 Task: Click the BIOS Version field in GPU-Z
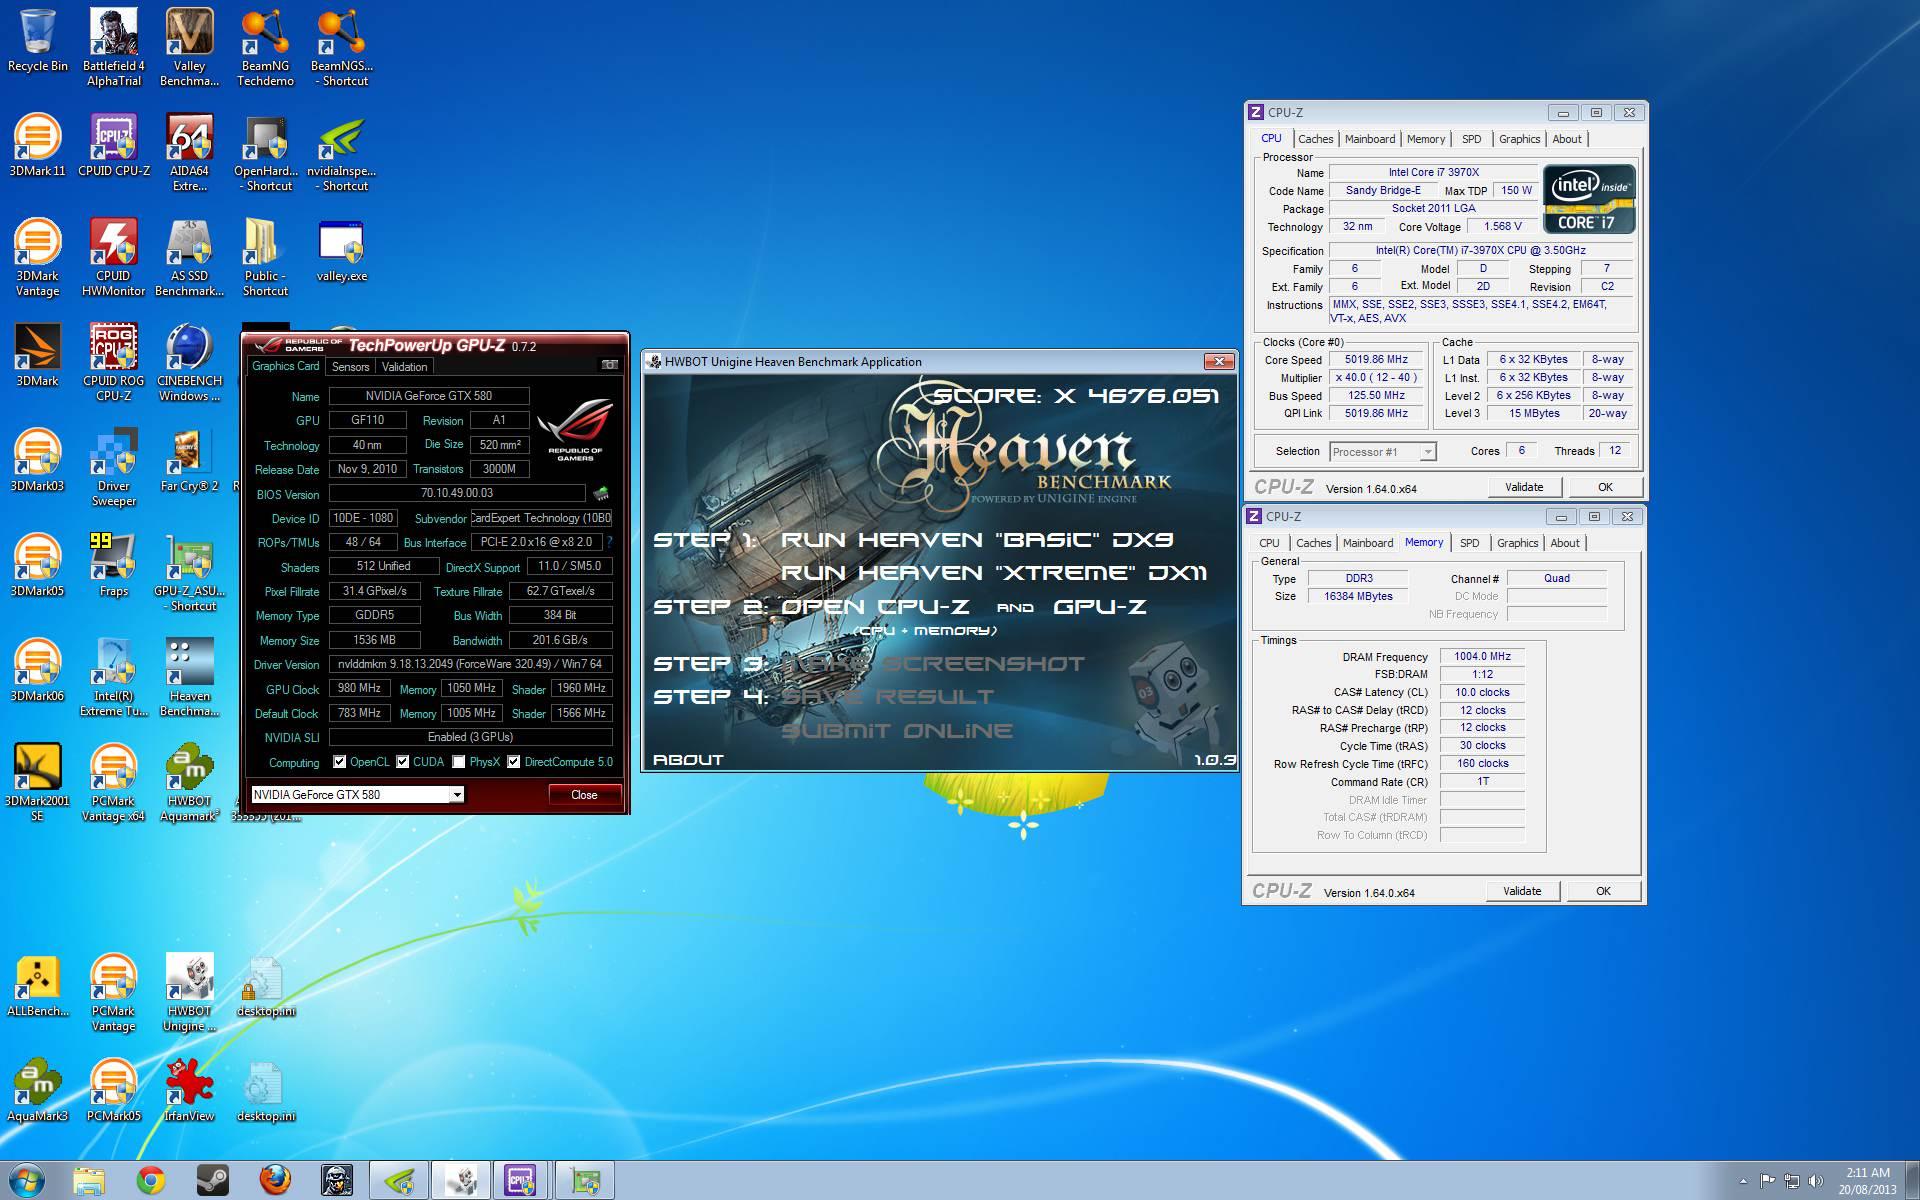tap(457, 493)
